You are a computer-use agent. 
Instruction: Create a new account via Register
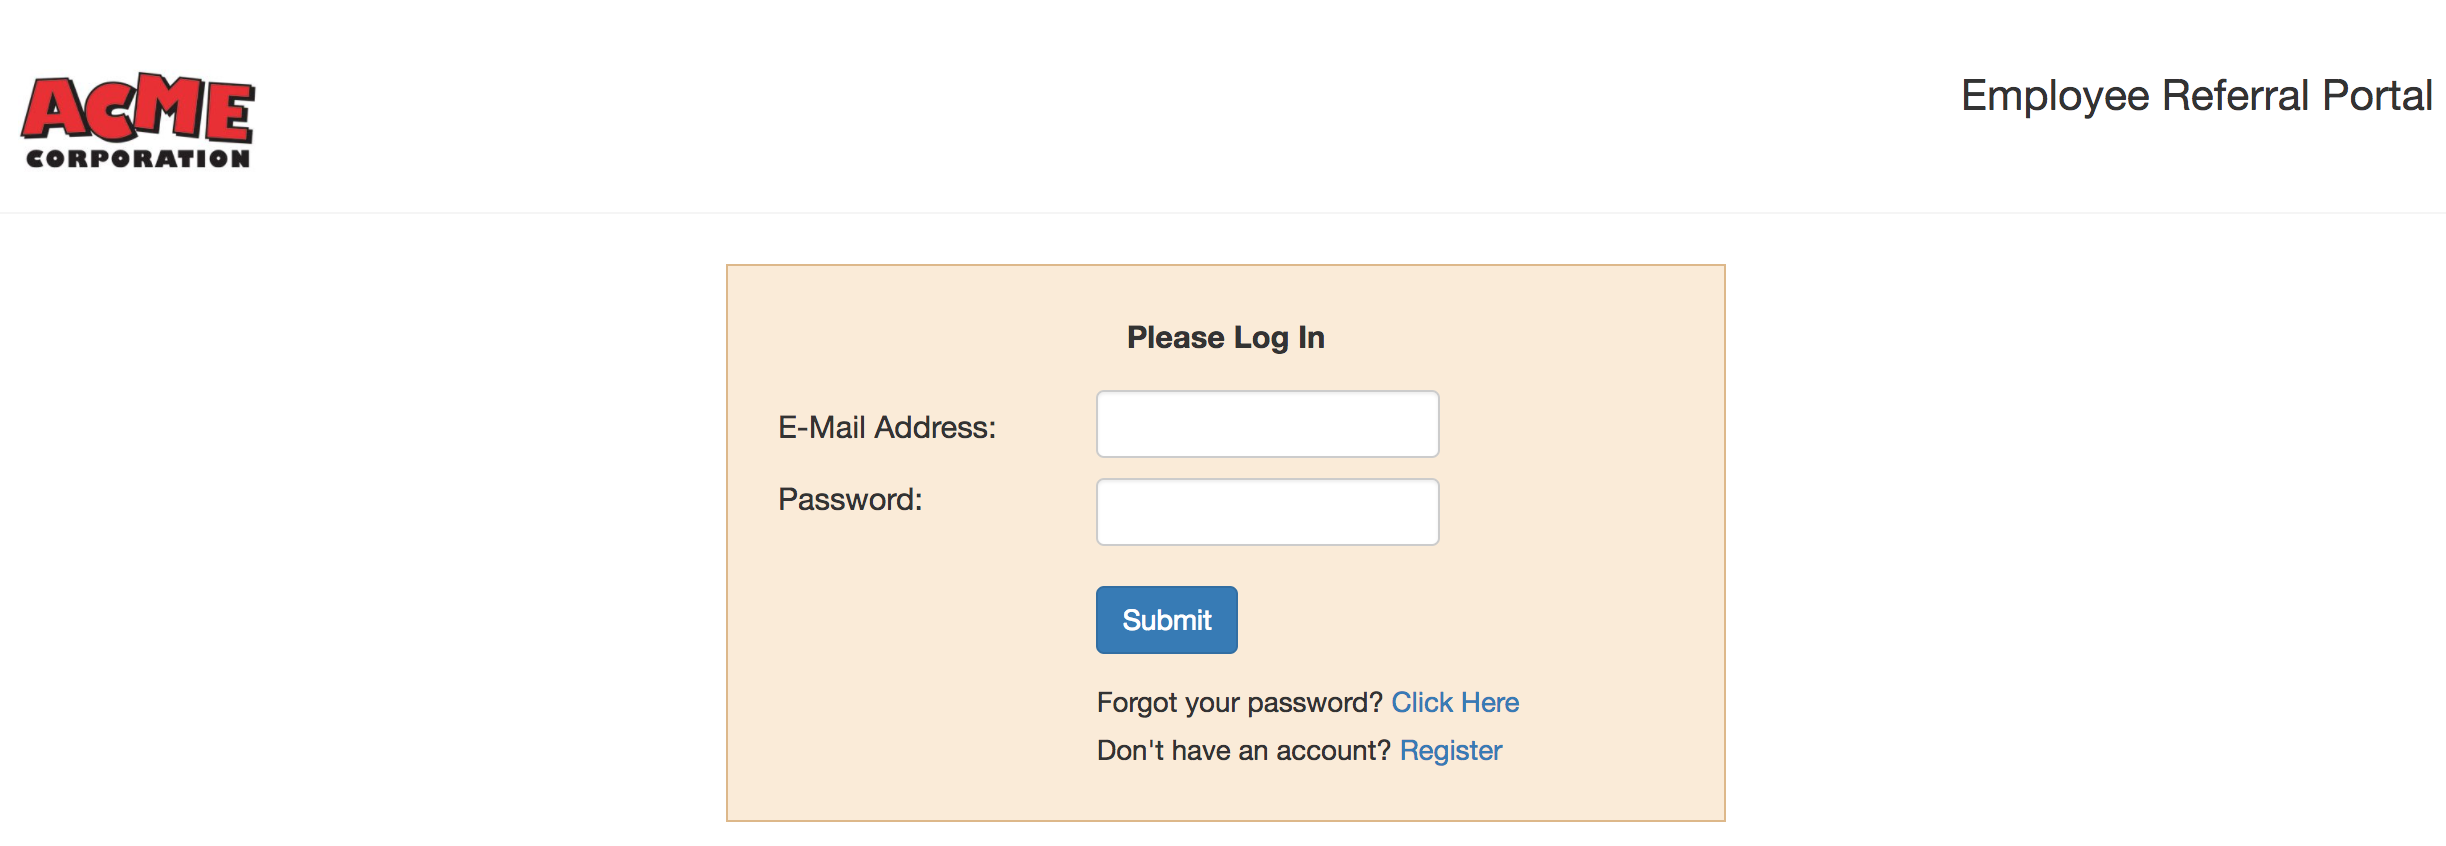click(1450, 750)
